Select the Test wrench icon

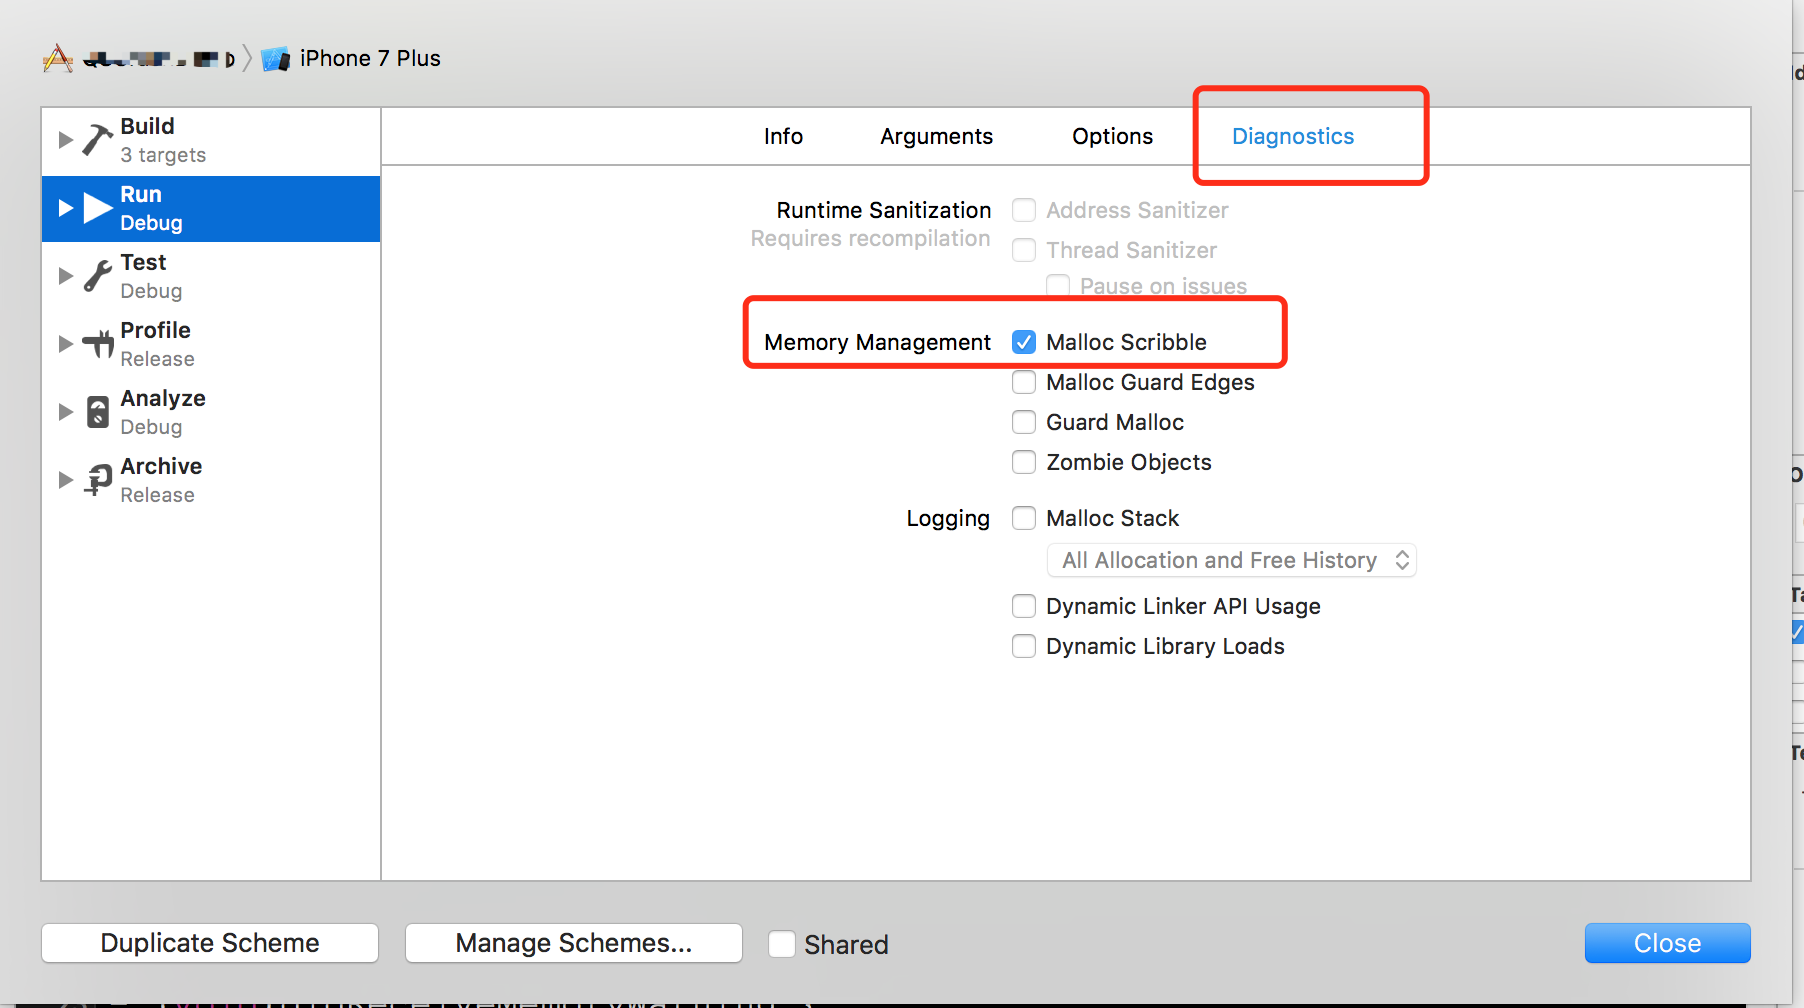pos(97,276)
